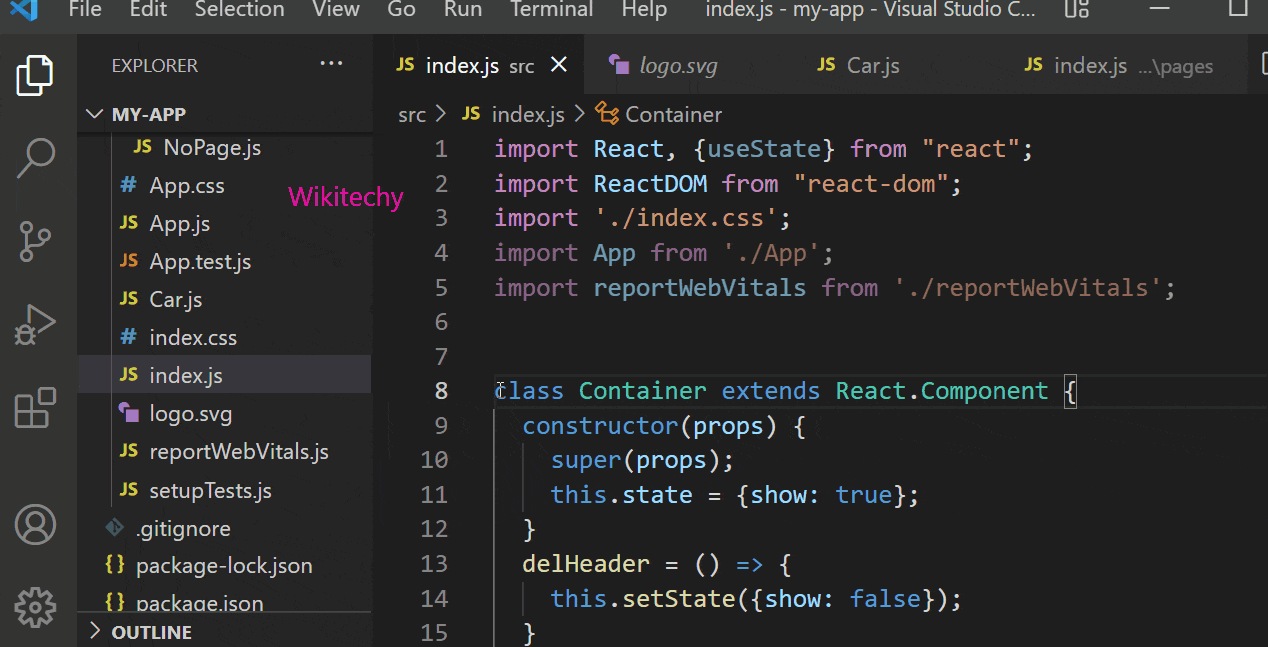
Task: Open the Search view icon
Action: (36, 158)
